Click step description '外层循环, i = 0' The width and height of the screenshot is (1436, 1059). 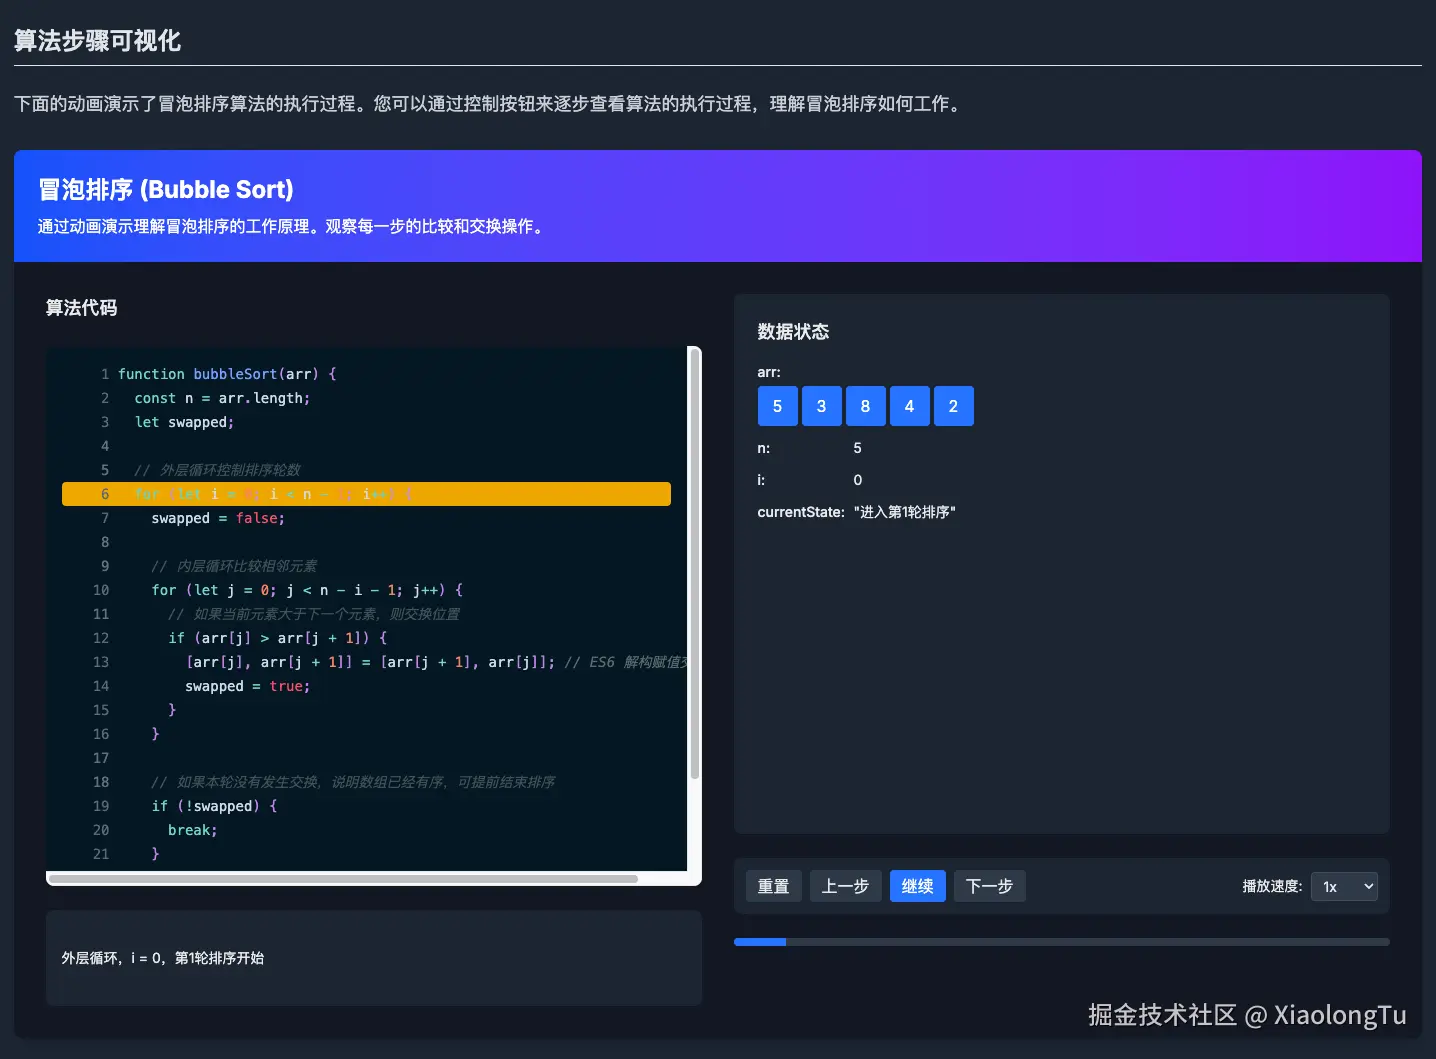pos(163,958)
